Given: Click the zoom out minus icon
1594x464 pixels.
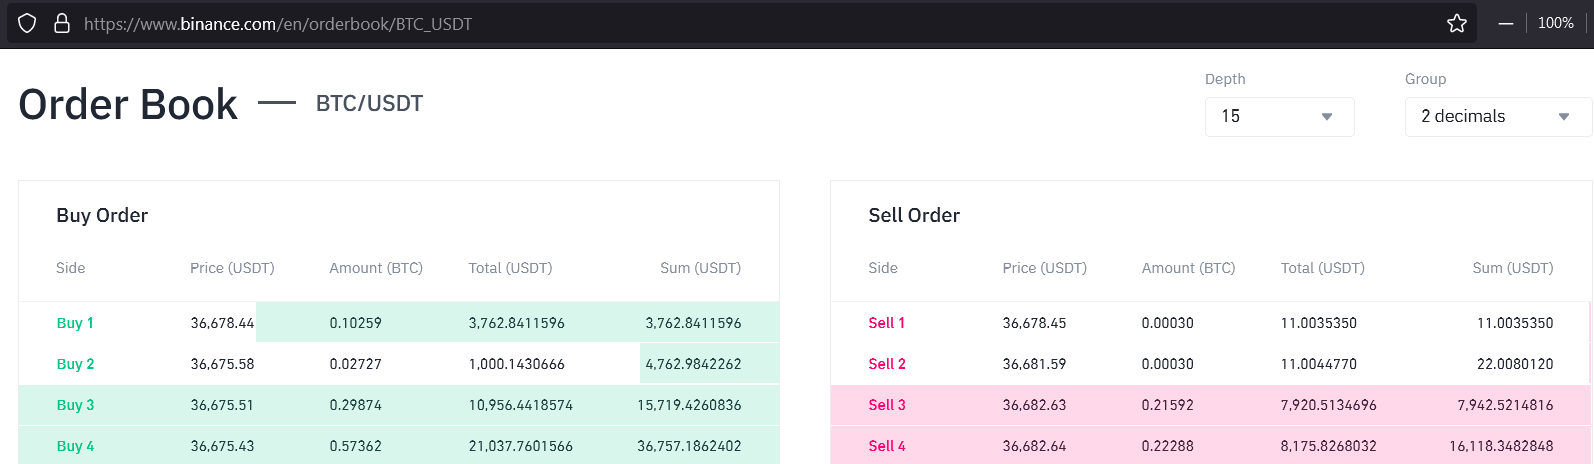Looking at the screenshot, I should tap(1506, 23).
